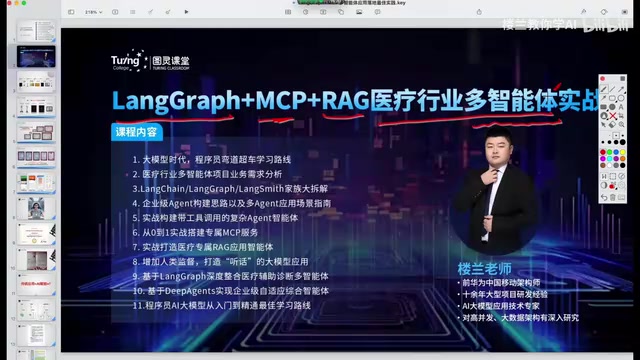Viewport: 640px width, 360px height.
Task: Click the dashed selection rectangle icon
Action: (612, 176)
